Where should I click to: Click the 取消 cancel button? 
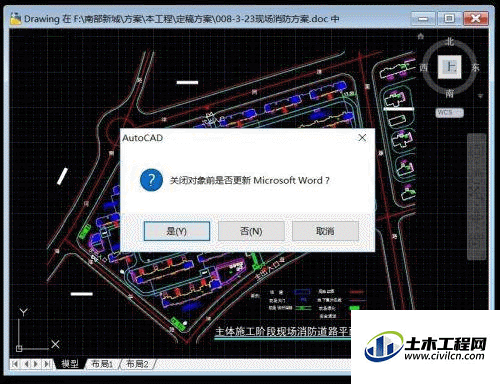pyautogui.click(x=325, y=231)
